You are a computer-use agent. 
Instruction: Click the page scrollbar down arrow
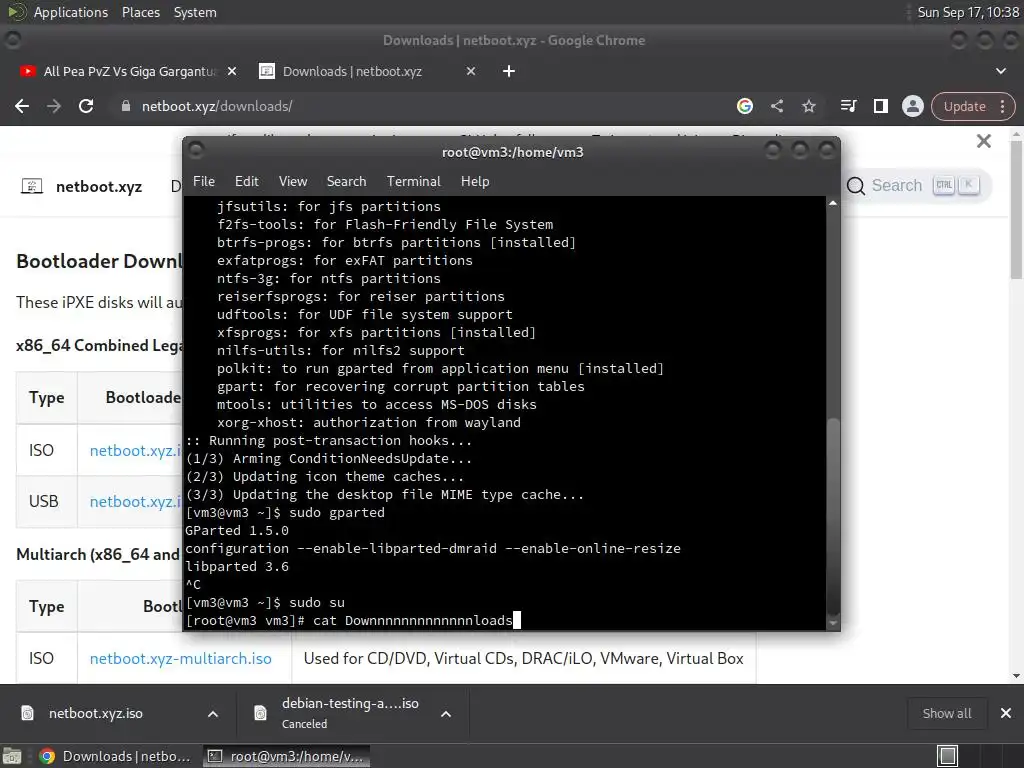pos(1016,677)
